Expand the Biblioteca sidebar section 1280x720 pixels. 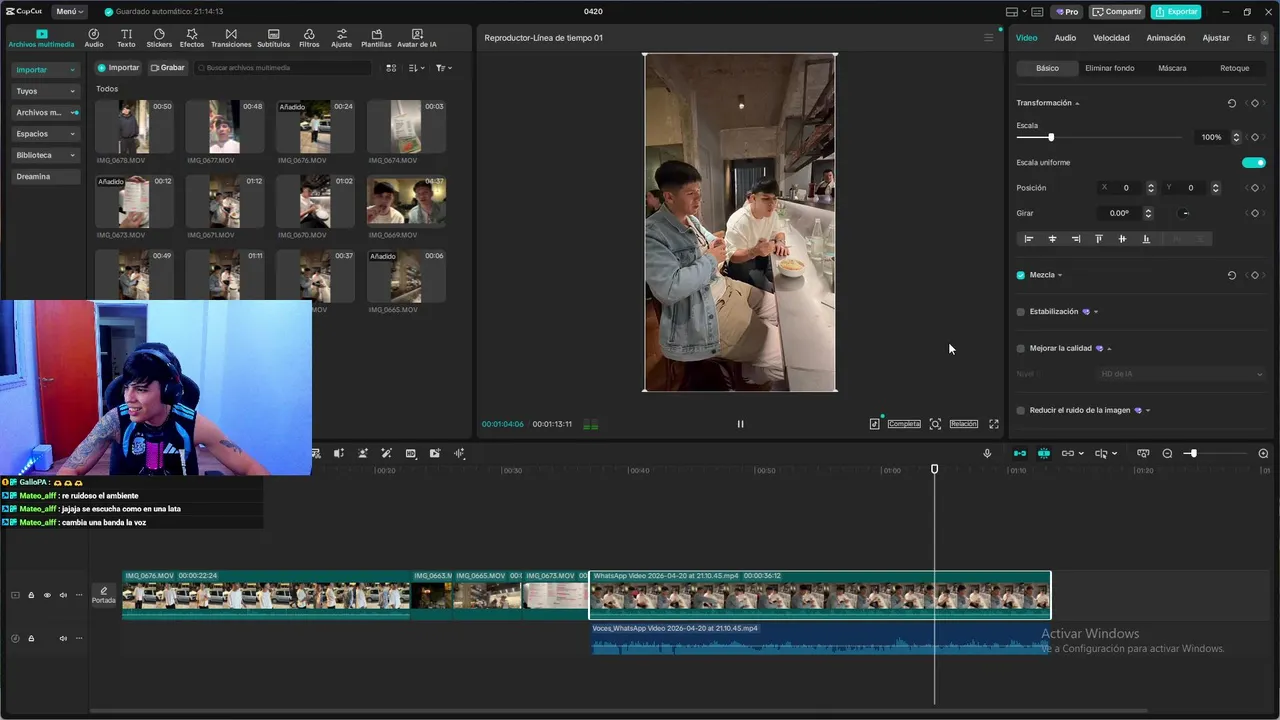pos(46,155)
